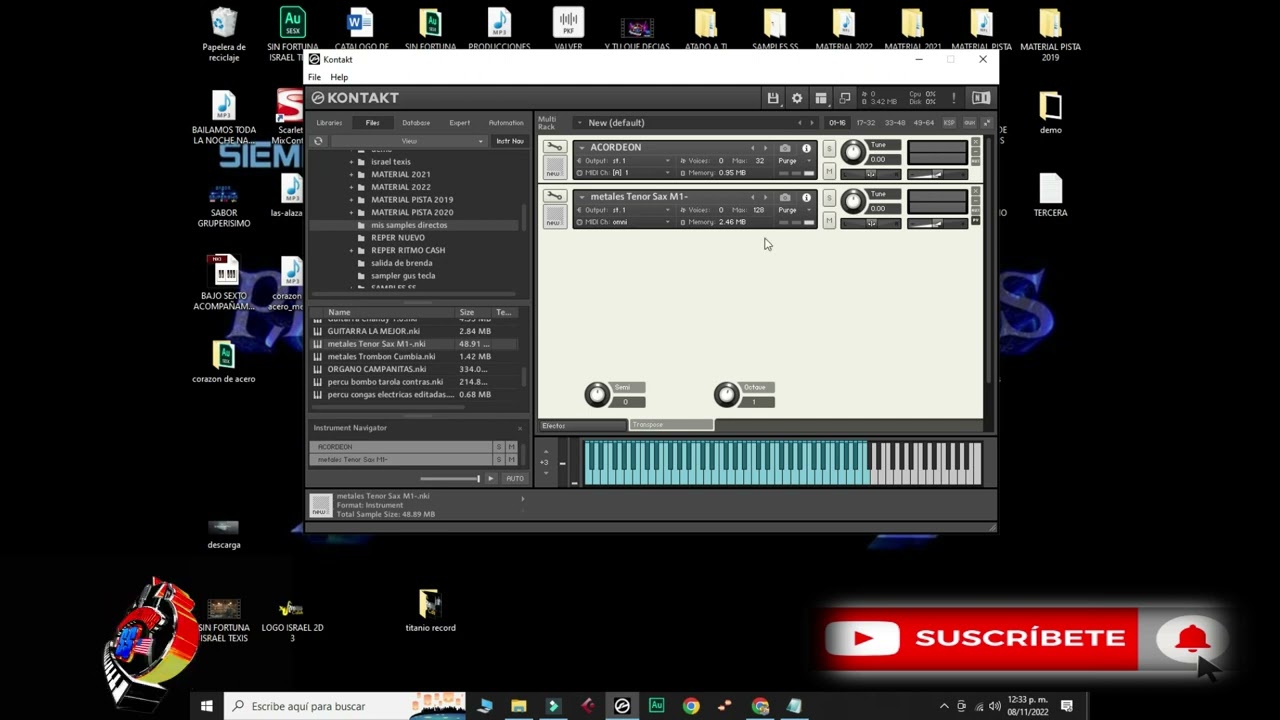
Task: Open the ACORDEON Purge dropdown
Action: 795,161
